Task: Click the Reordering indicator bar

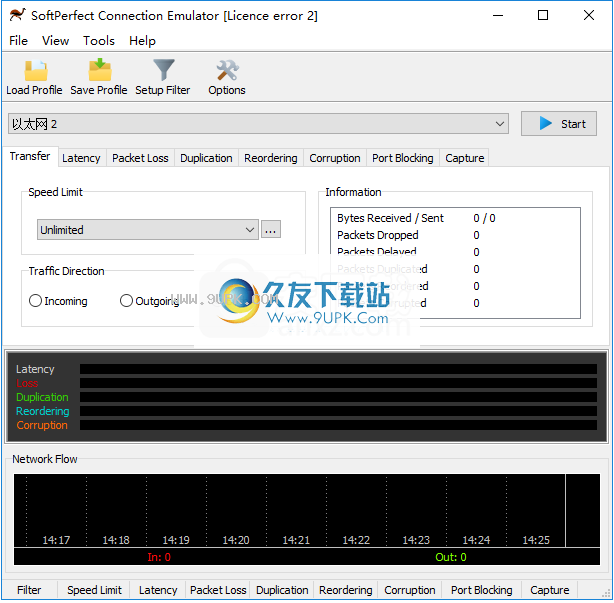Action: coord(338,411)
